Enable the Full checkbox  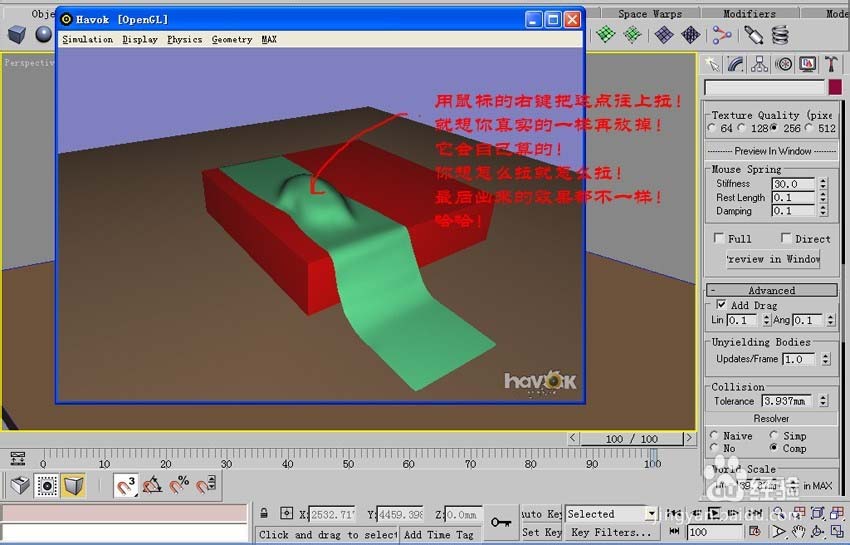click(719, 238)
